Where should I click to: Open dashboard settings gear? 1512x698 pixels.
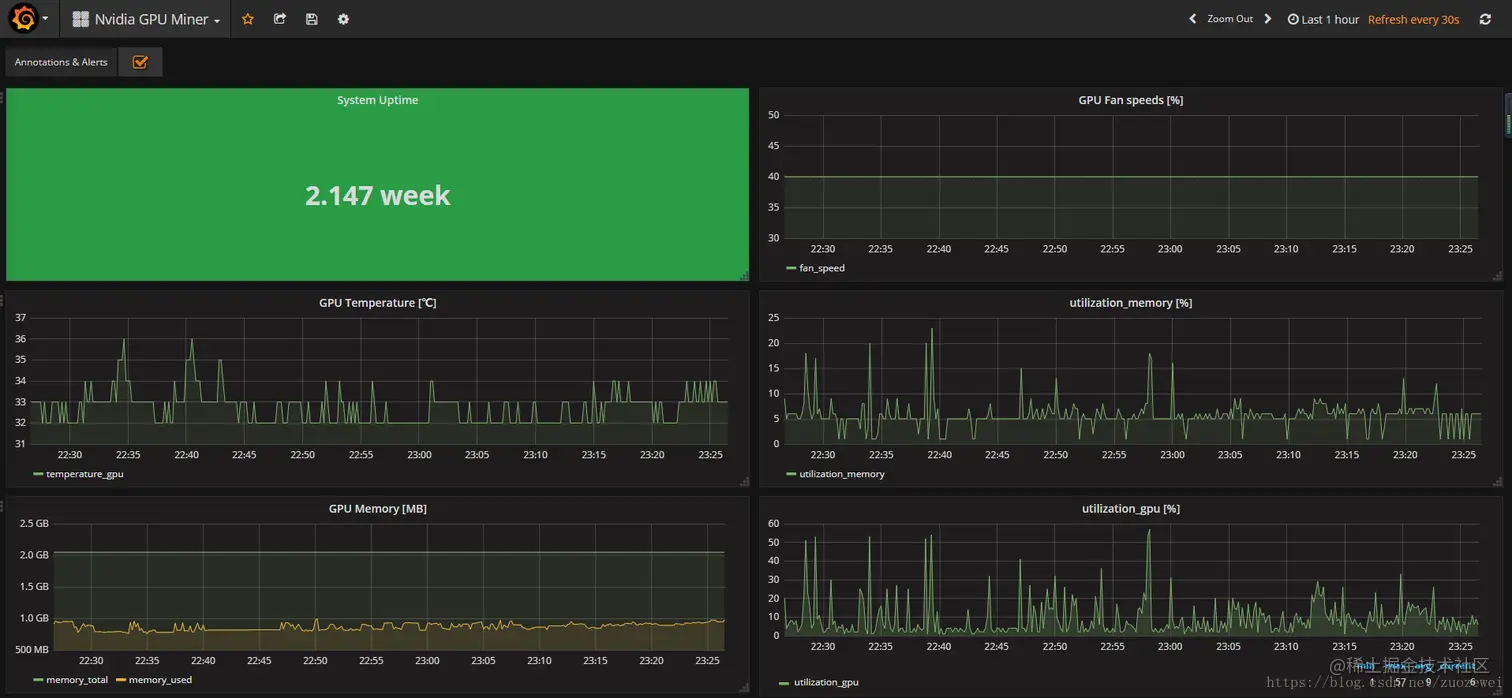click(x=343, y=19)
